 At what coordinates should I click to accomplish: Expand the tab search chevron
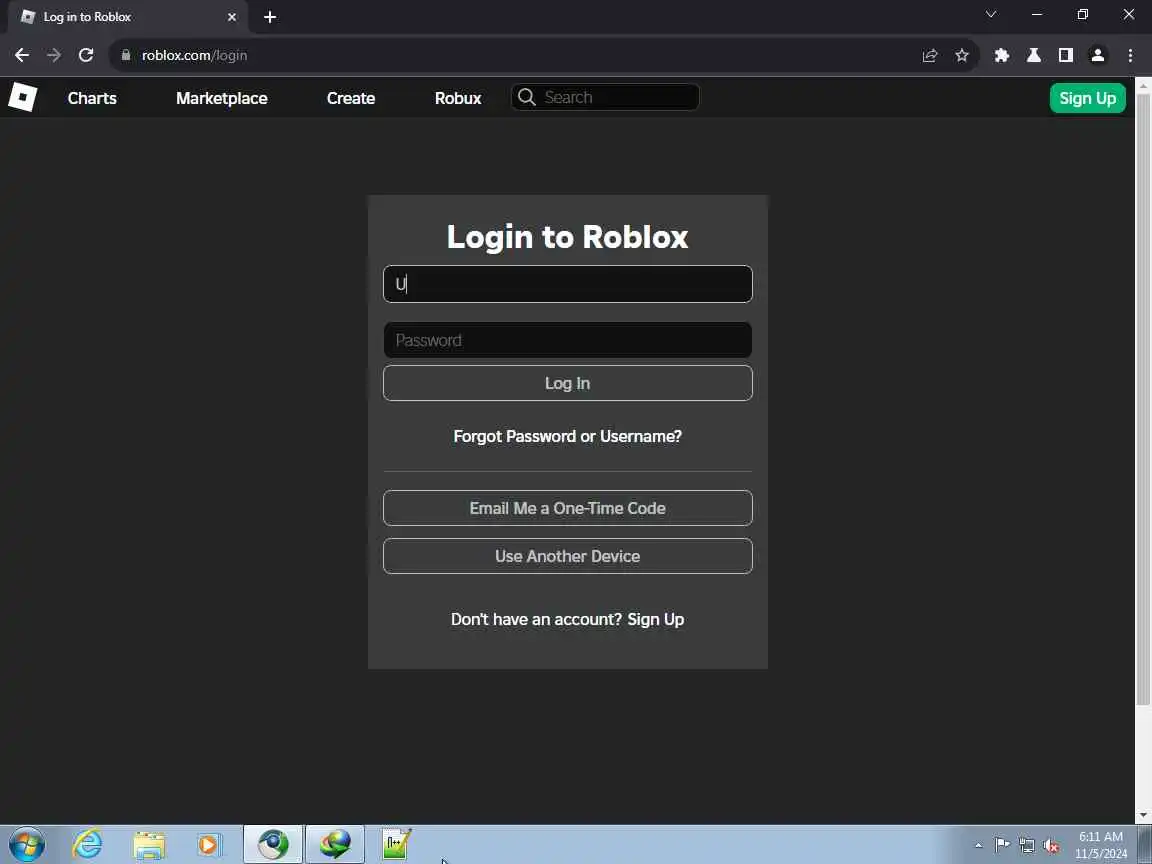coord(991,14)
